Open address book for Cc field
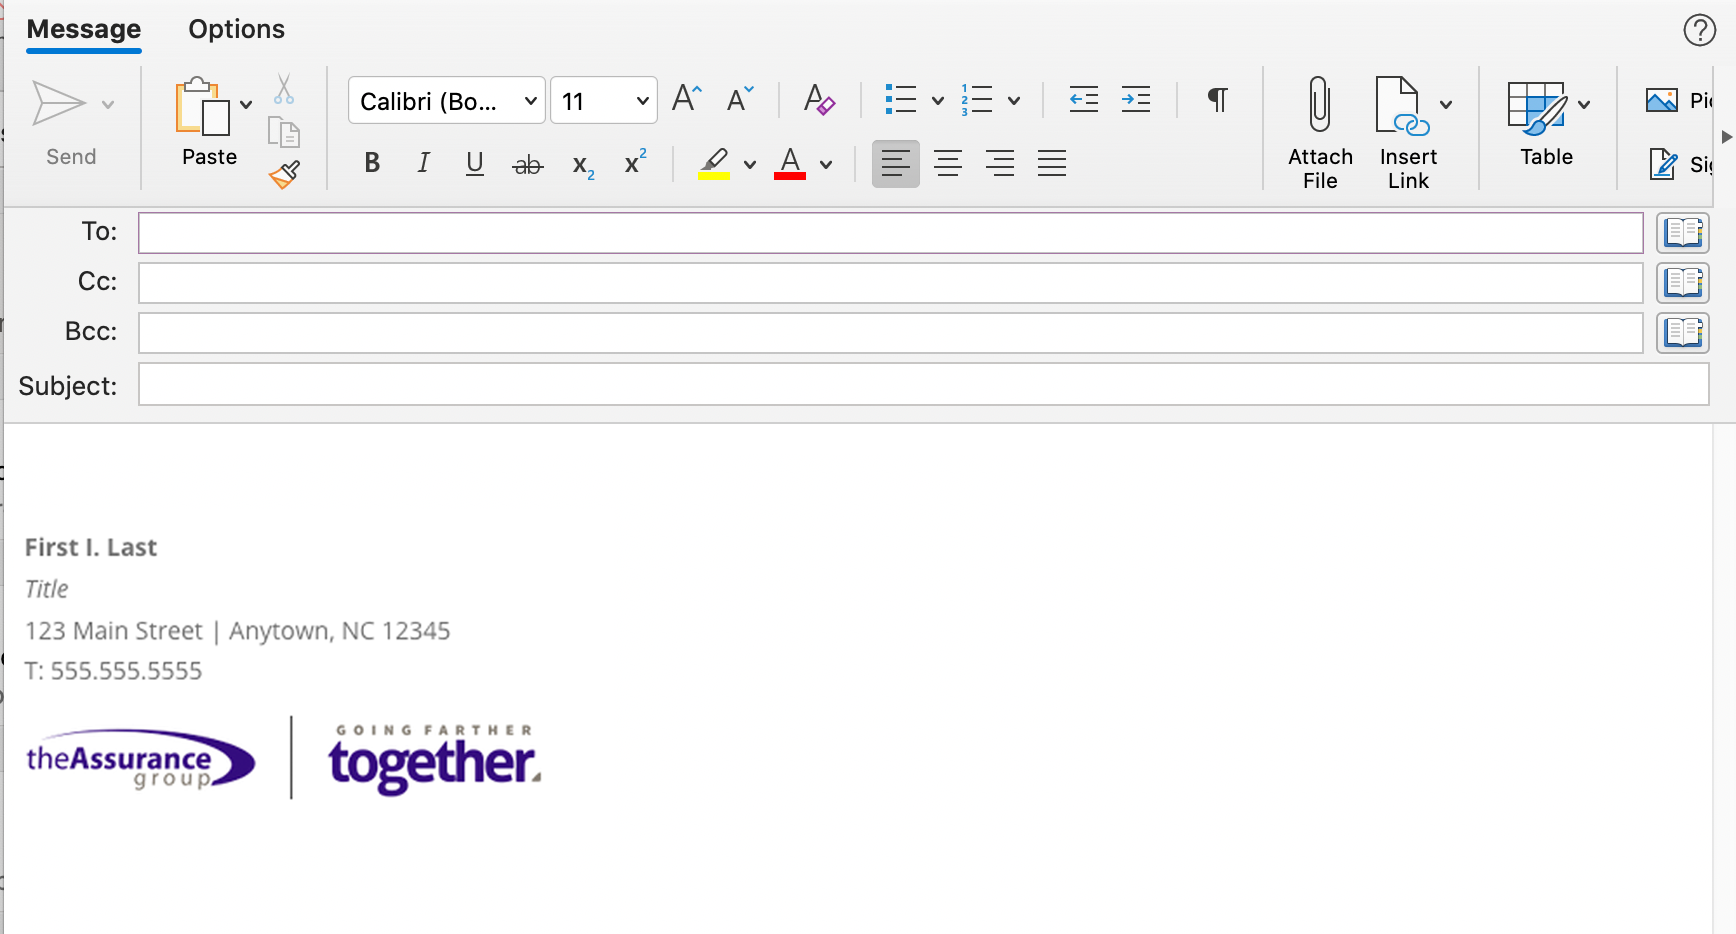 point(1683,283)
